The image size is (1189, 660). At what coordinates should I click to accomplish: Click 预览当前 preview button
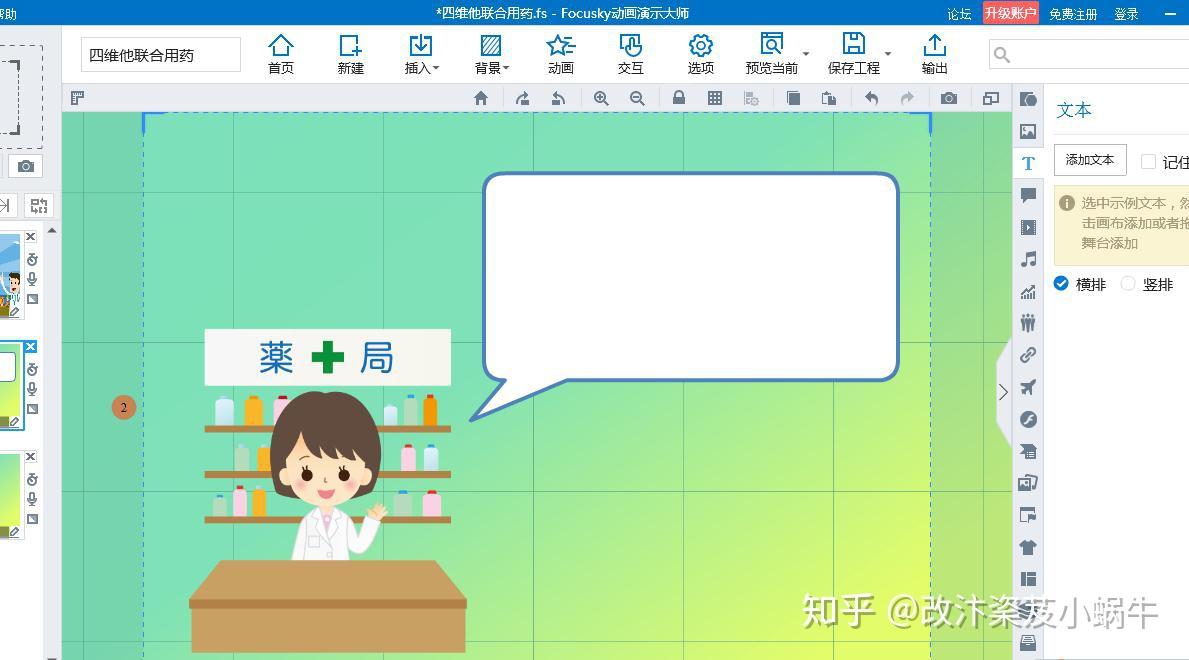tap(771, 54)
